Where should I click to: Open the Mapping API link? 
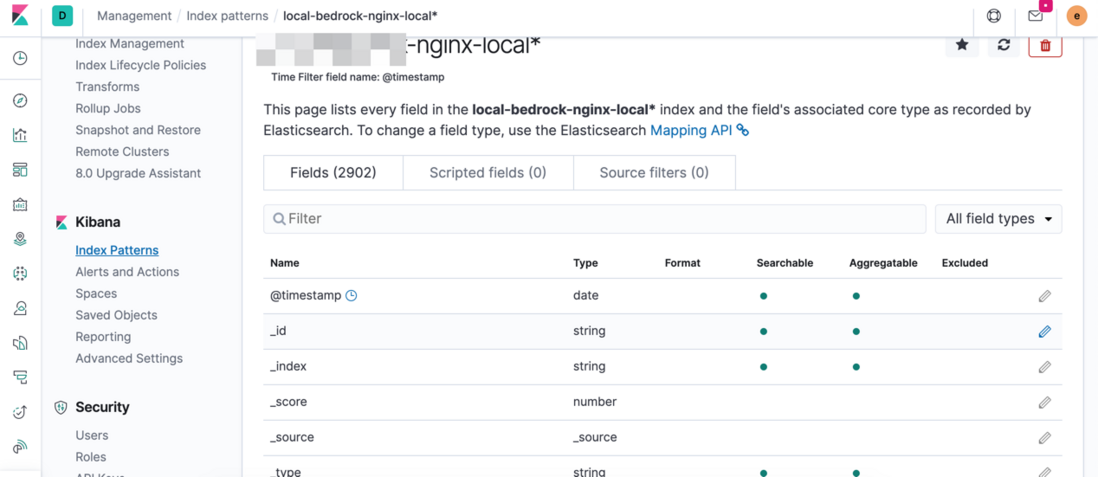(700, 130)
